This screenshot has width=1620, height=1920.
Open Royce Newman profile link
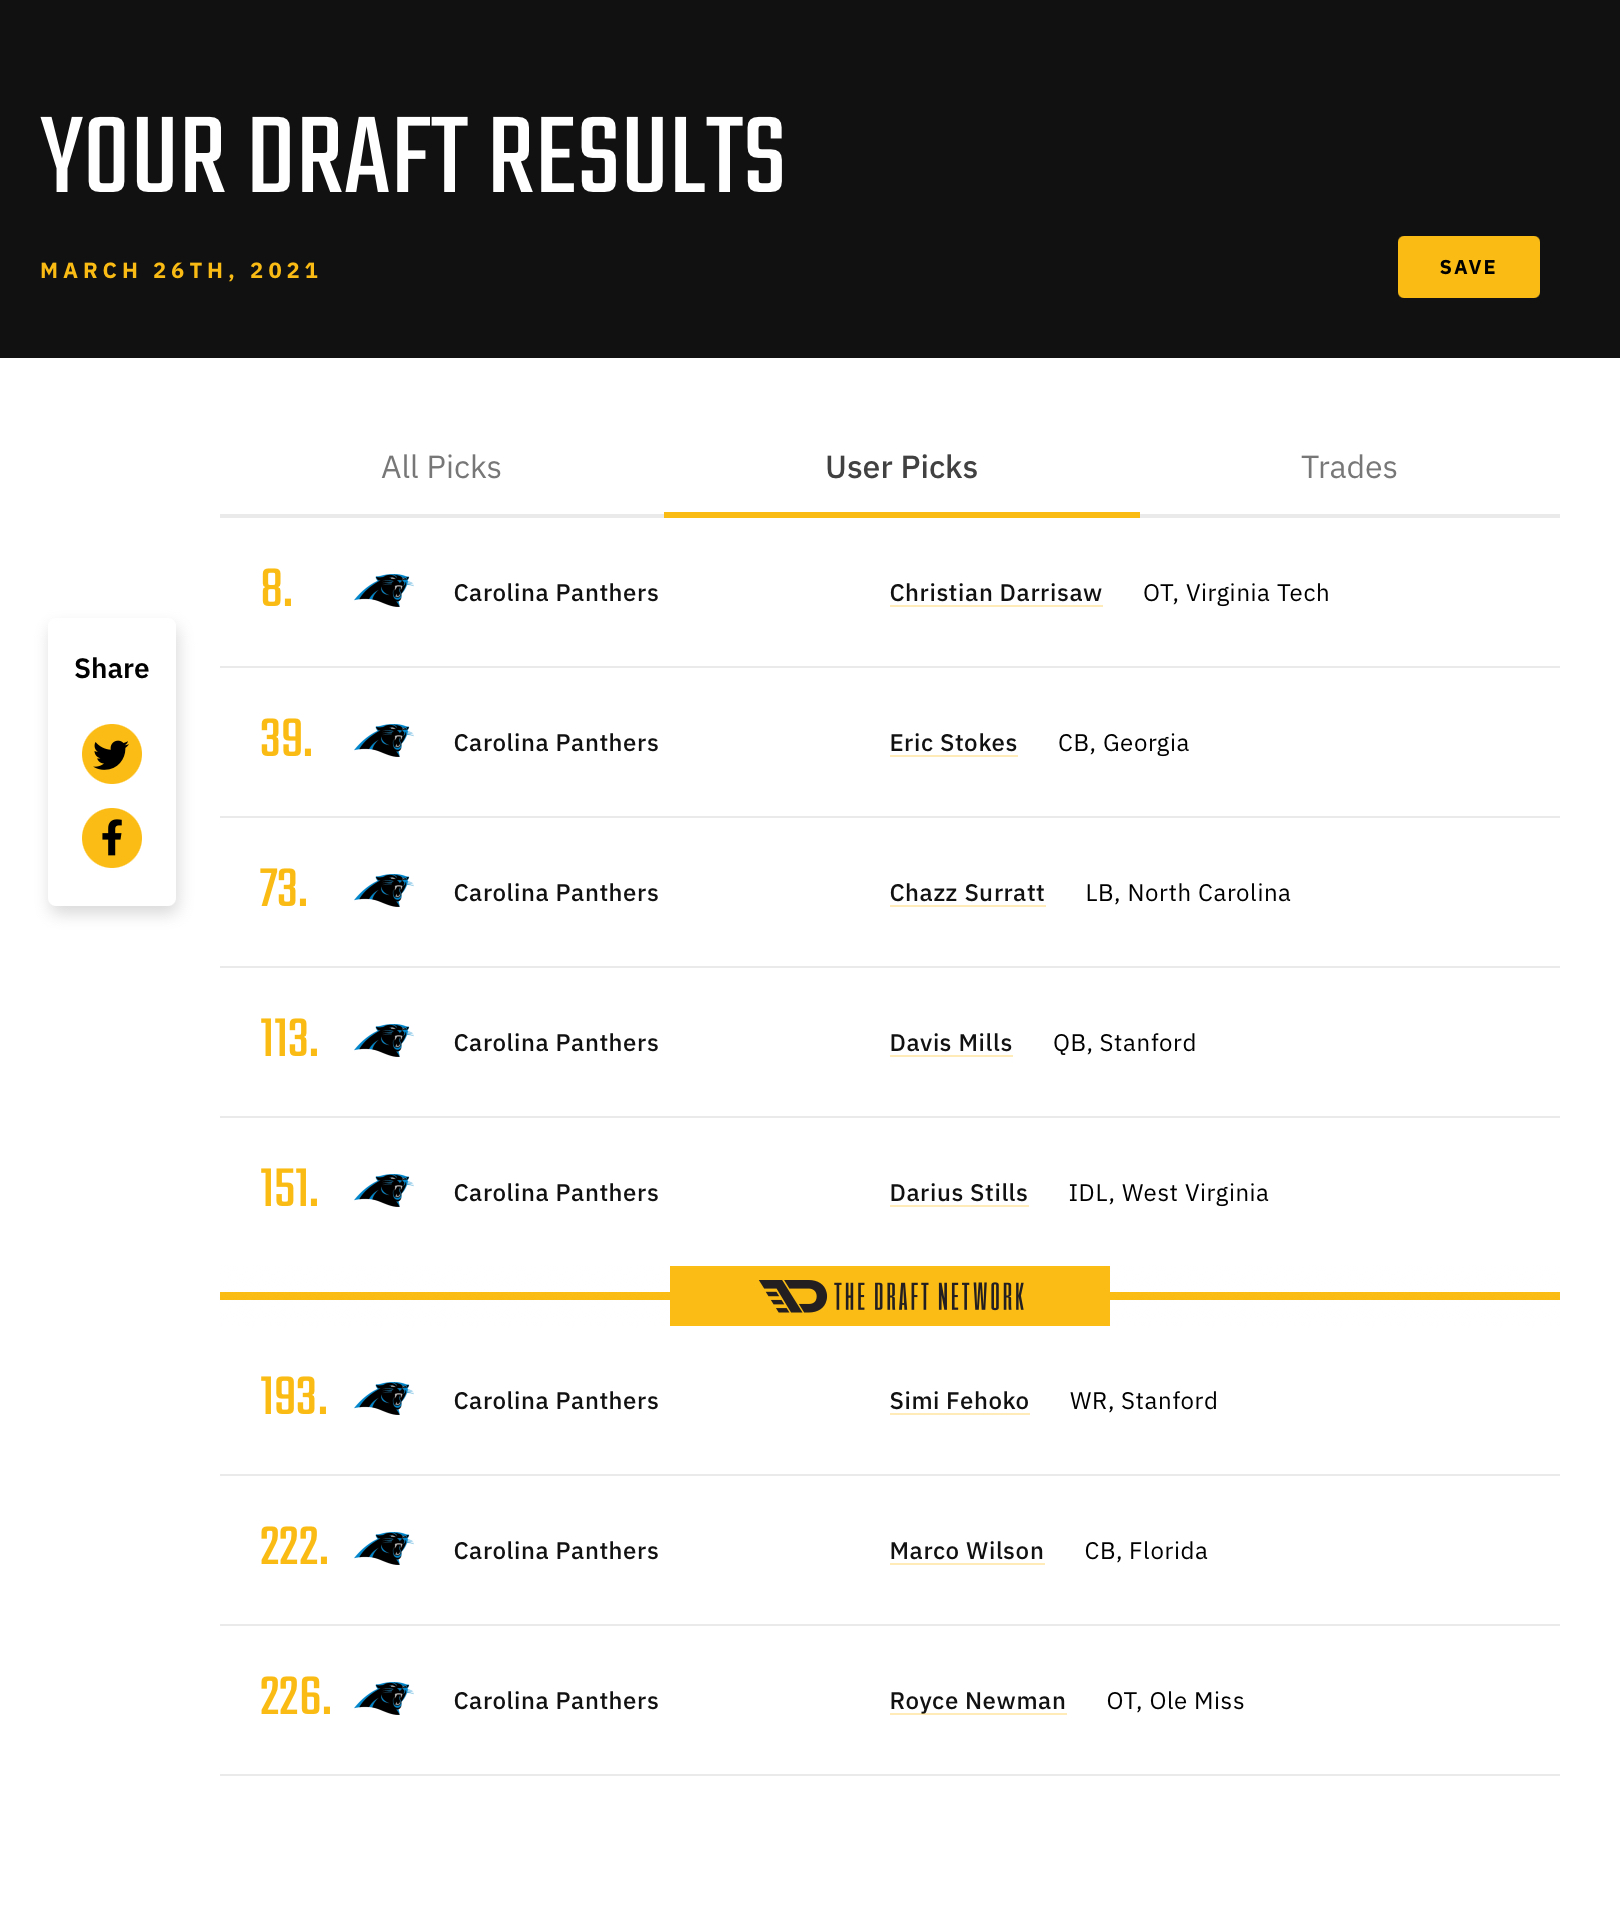[978, 1701]
